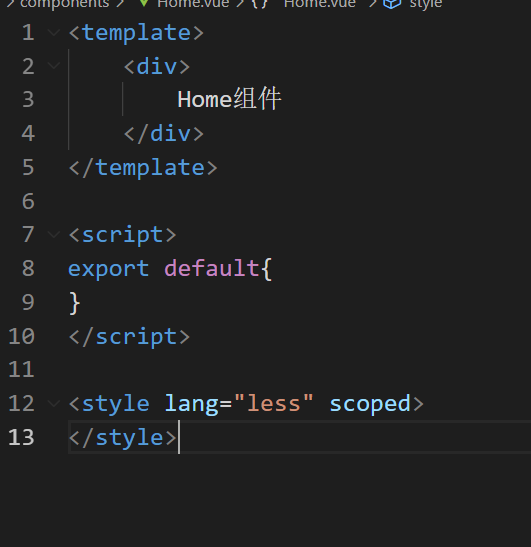Click the style cube icon in breadcrumb

point(392,3)
